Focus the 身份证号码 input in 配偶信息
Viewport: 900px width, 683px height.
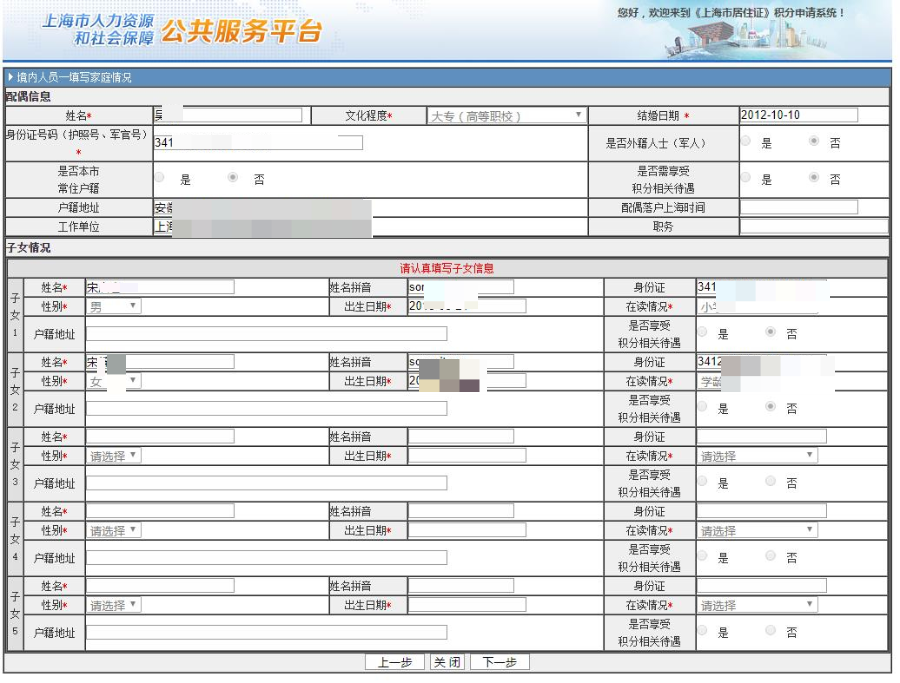coord(258,142)
